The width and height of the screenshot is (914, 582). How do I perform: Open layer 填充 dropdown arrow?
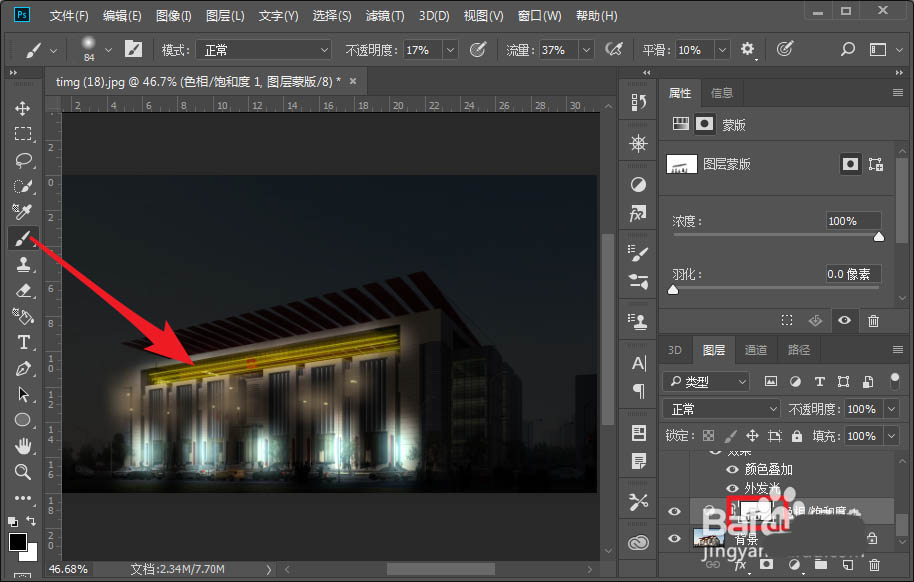[x=891, y=436]
